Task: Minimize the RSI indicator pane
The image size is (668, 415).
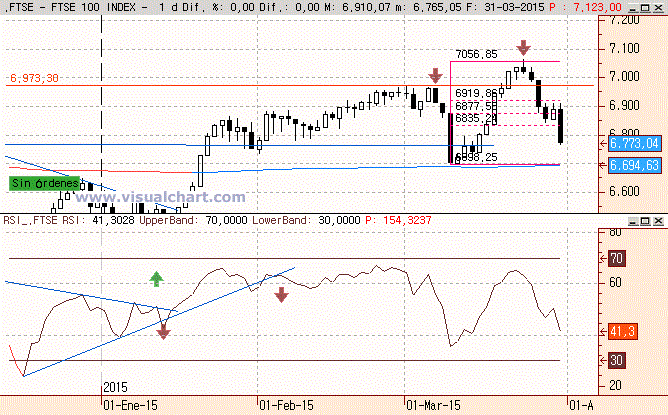Action: (633, 221)
